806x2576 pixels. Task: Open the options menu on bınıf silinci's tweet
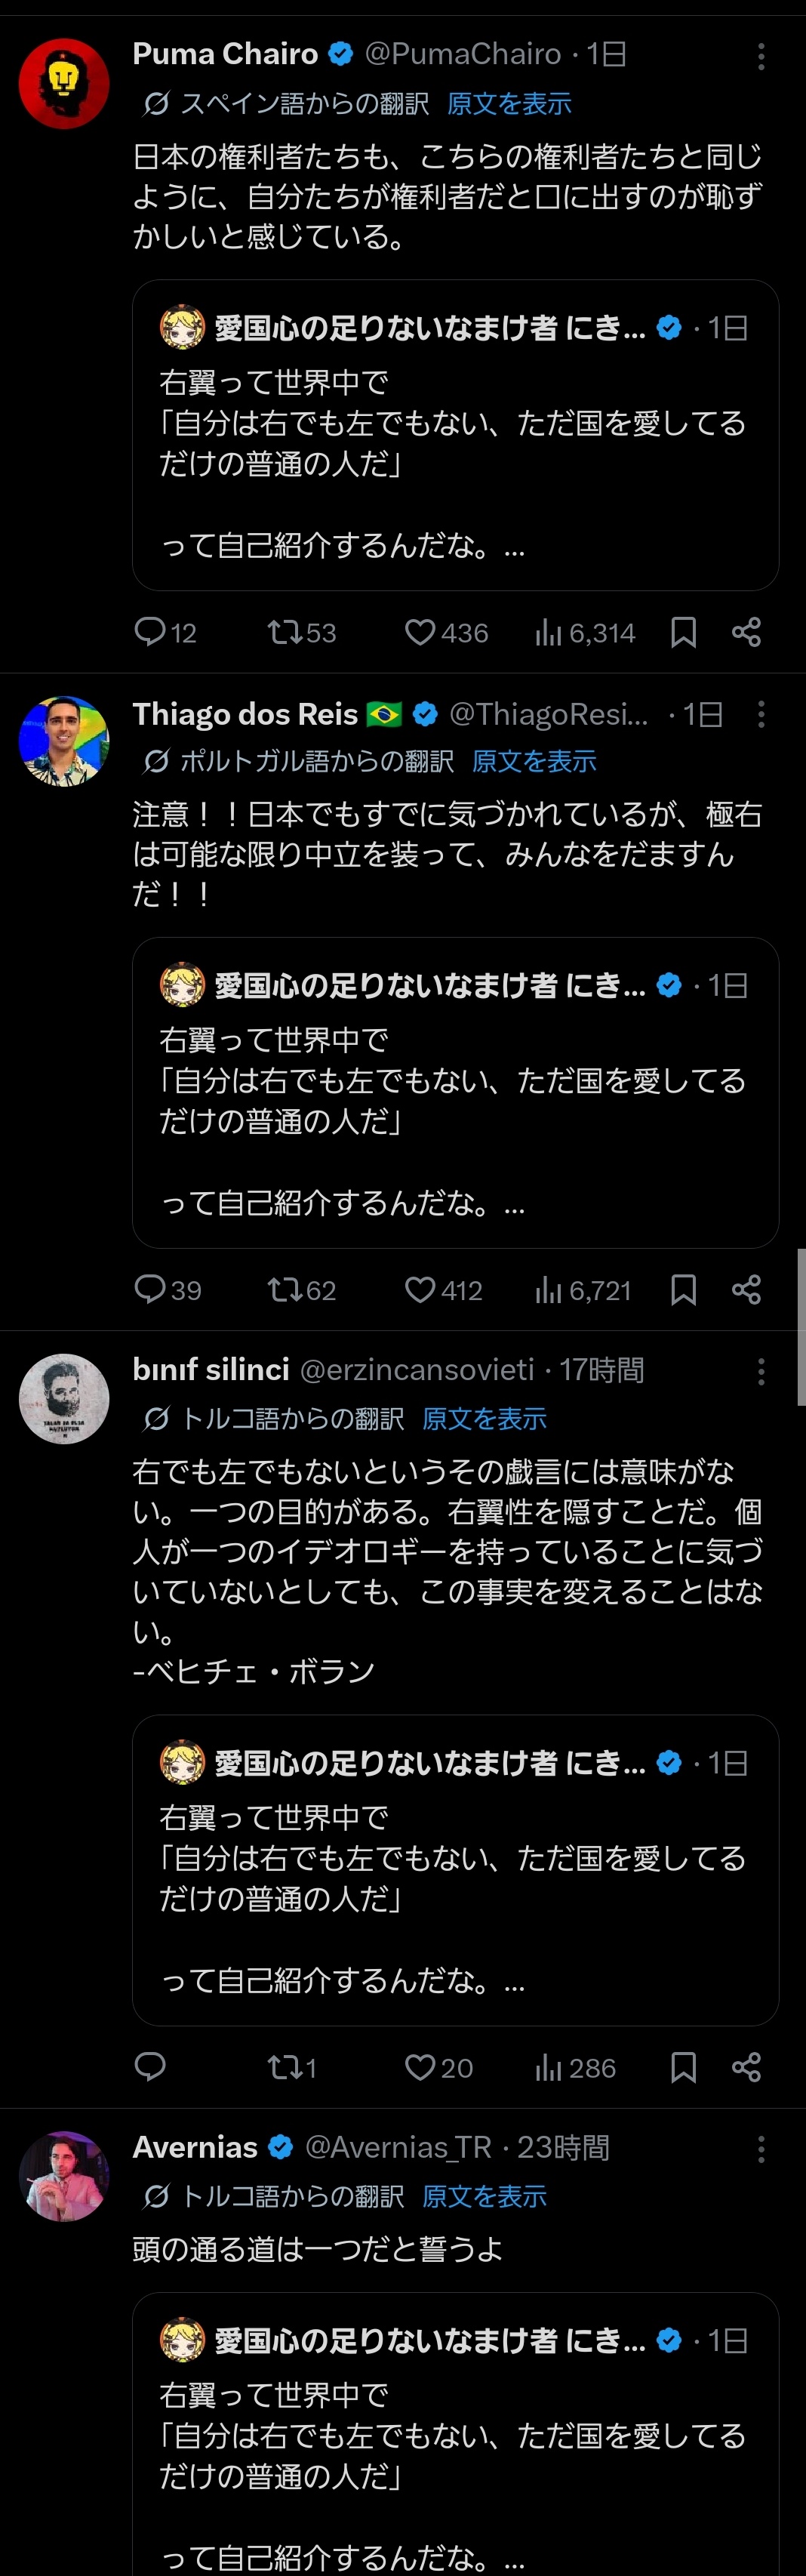pyautogui.click(x=761, y=1370)
